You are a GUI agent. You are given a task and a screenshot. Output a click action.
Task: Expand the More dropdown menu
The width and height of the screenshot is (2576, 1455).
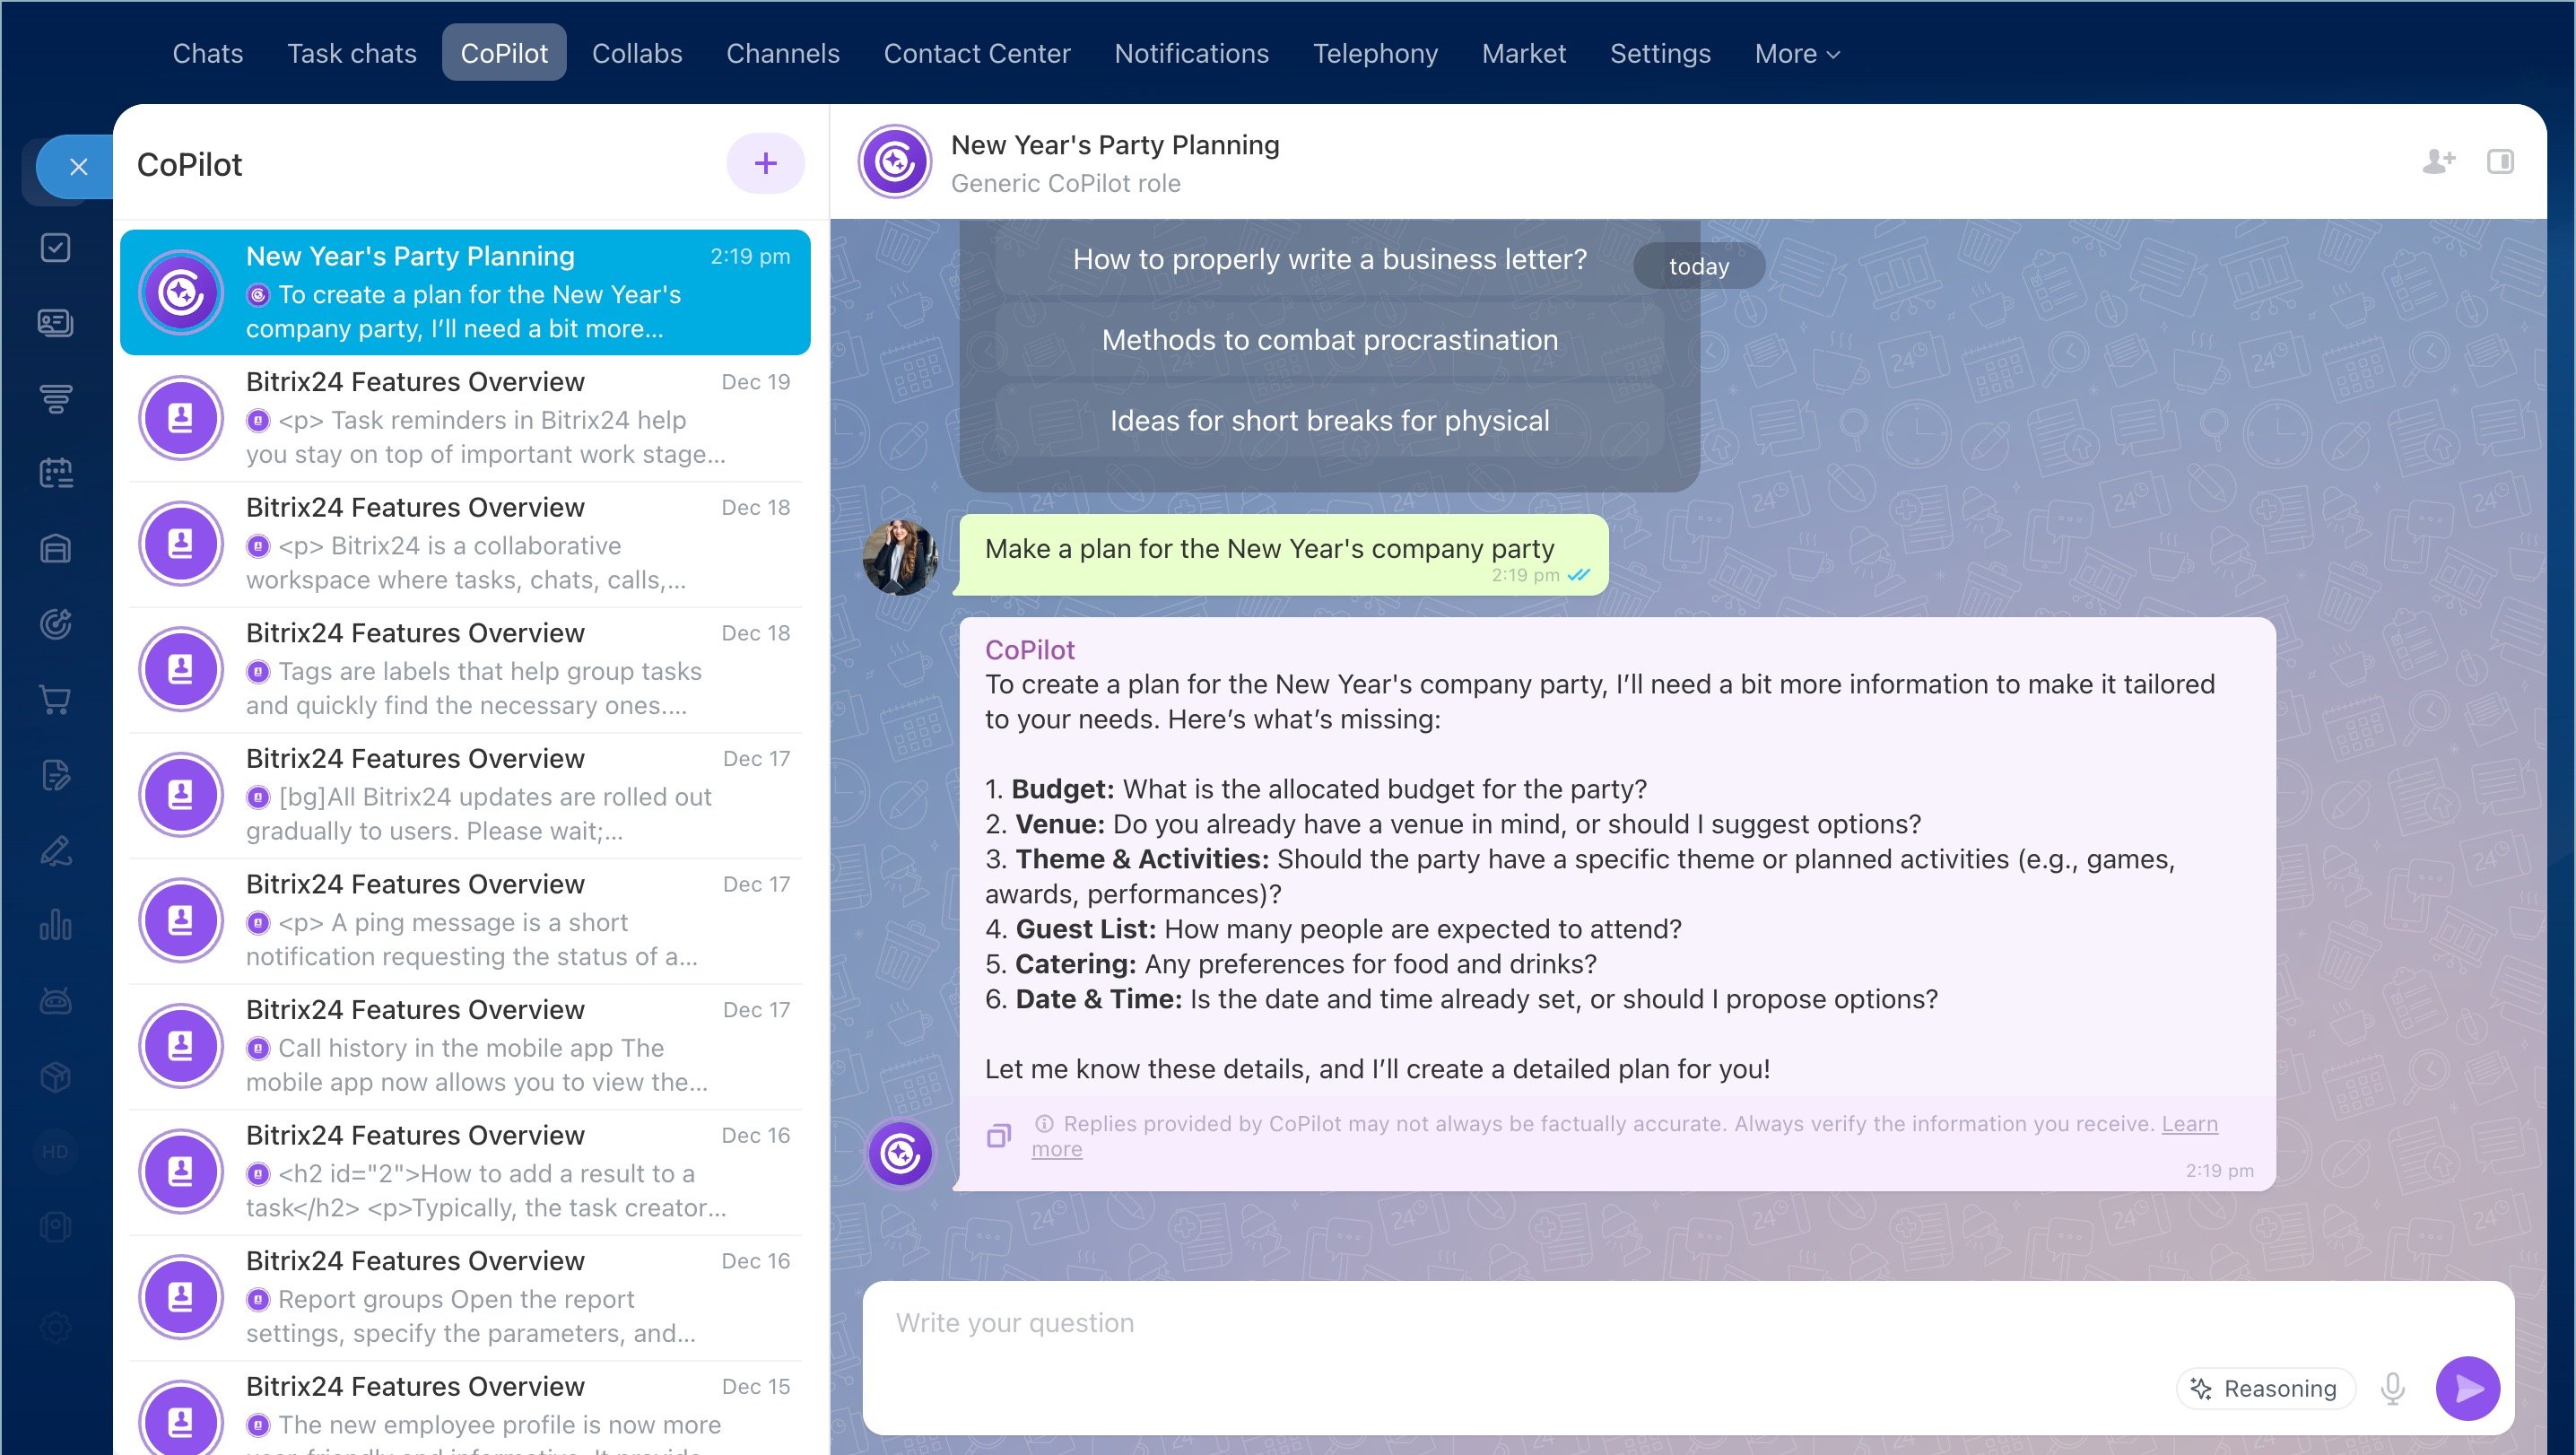1796,53
